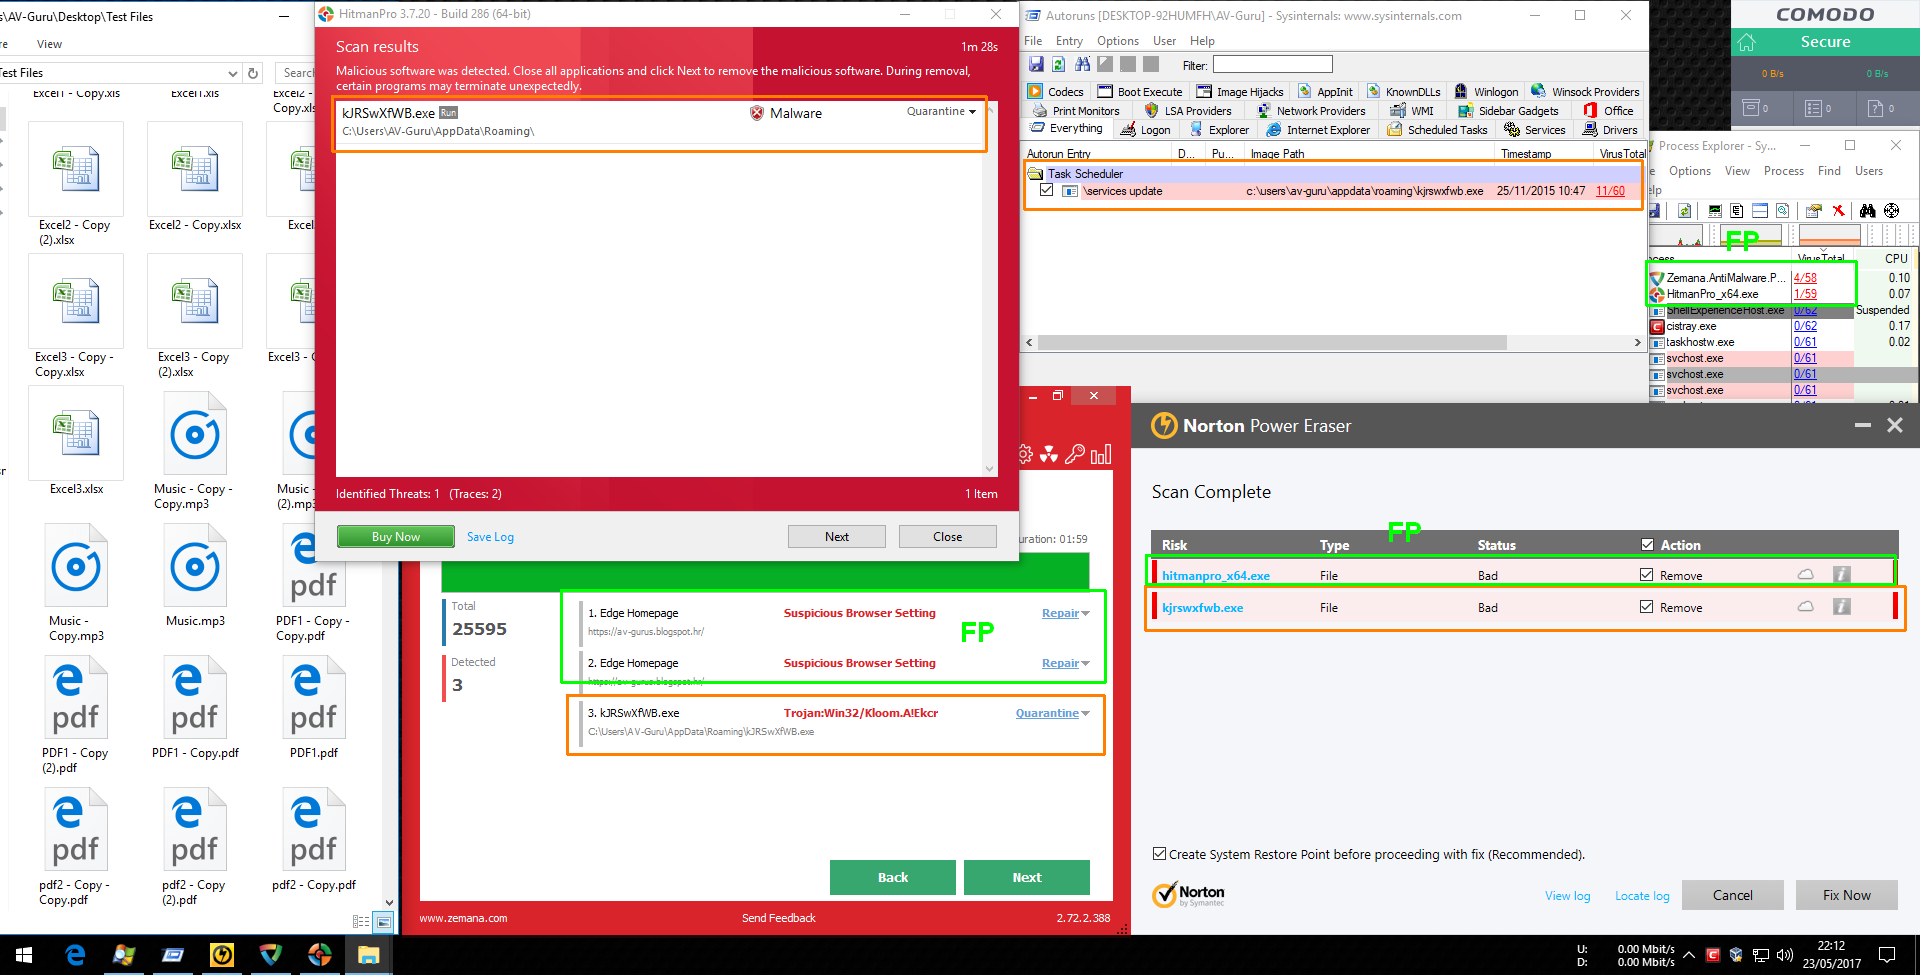Click the refresh icon in Process Explorer toolbar
This screenshot has width=1920, height=975.
point(1685,211)
